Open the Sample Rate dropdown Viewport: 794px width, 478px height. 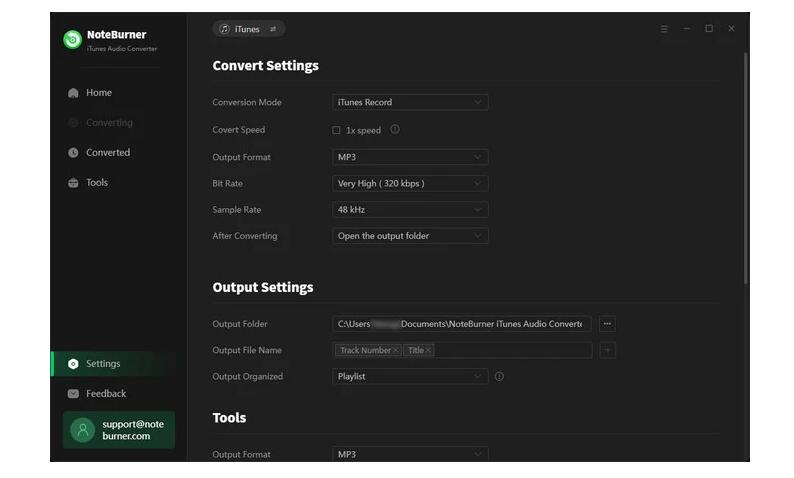[410, 210]
